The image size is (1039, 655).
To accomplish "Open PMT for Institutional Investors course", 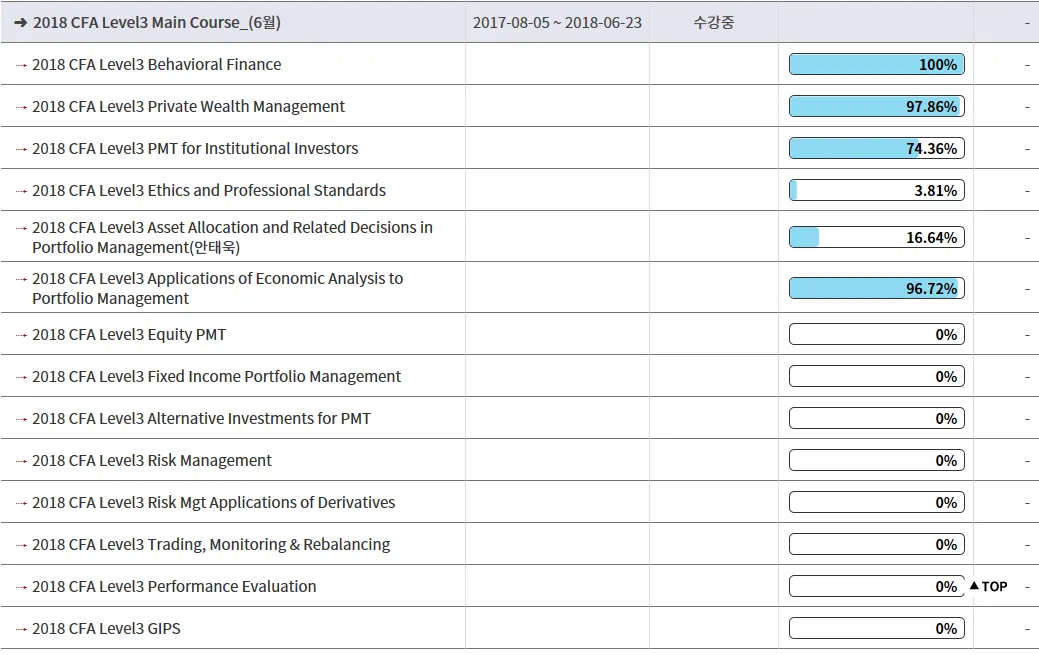I will [x=195, y=149].
